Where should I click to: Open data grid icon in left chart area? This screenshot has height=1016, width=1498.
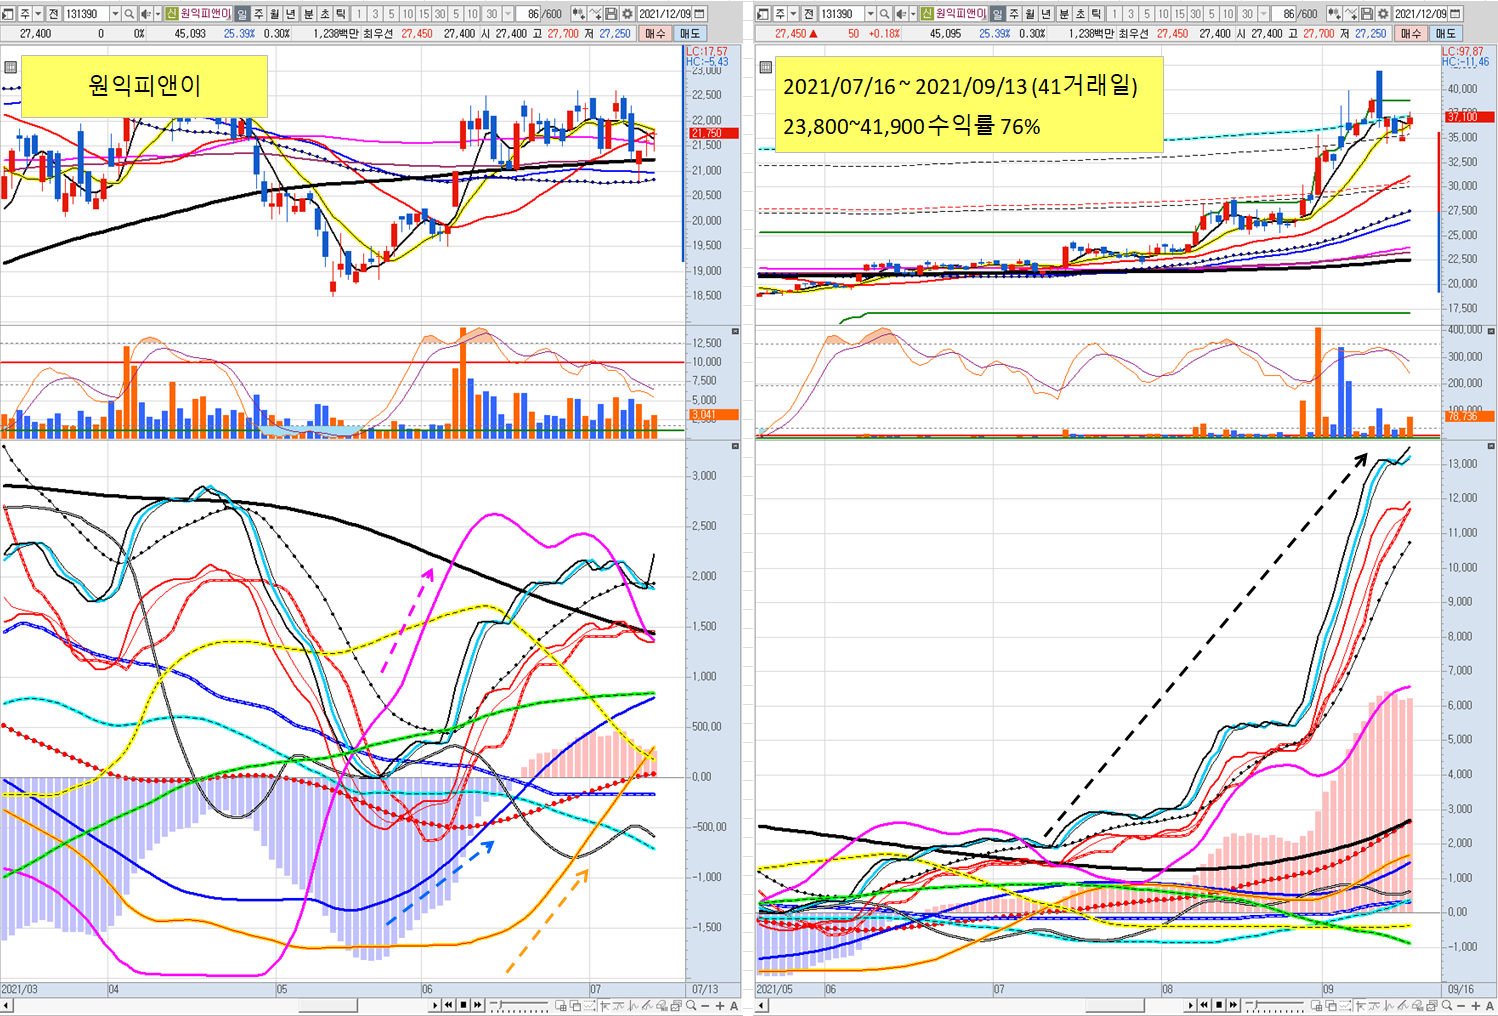[11, 67]
